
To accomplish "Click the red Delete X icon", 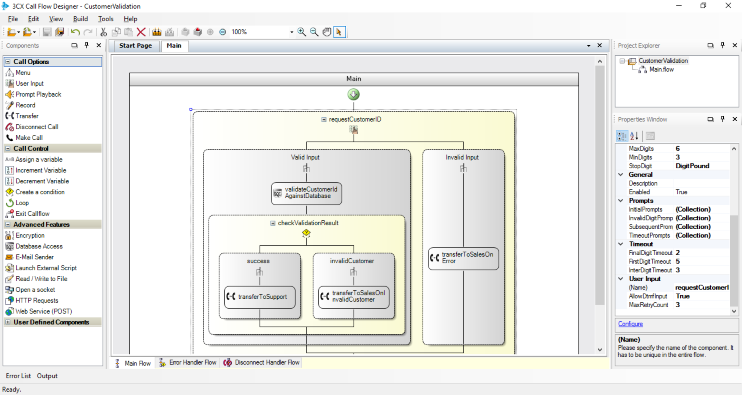I will pyautogui.click(x=141, y=32).
